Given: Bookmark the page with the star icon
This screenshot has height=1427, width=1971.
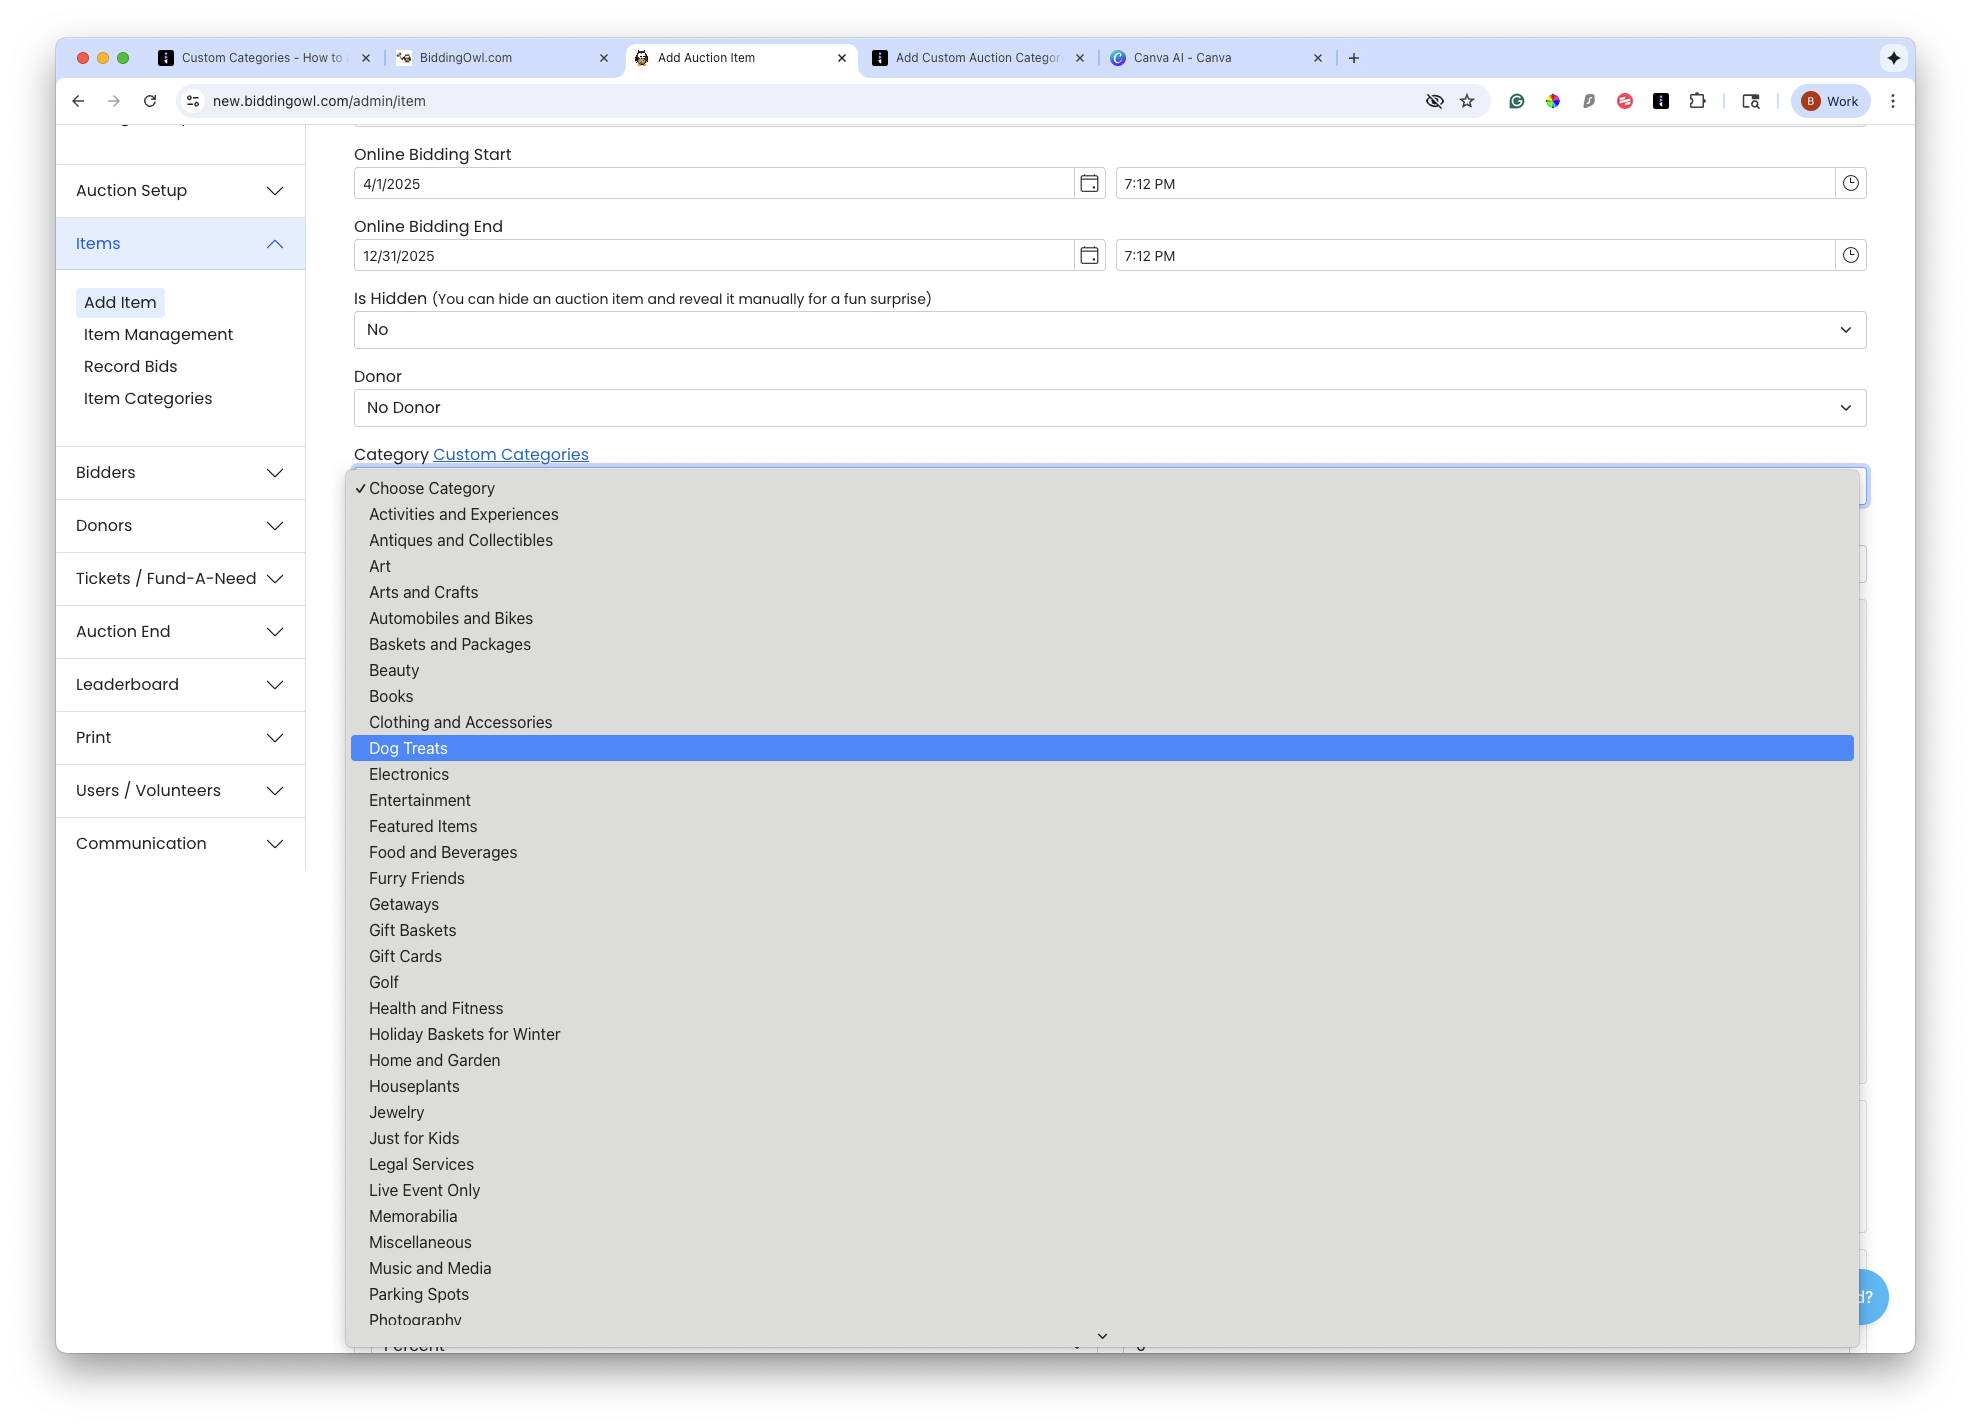Looking at the screenshot, I should [1468, 101].
